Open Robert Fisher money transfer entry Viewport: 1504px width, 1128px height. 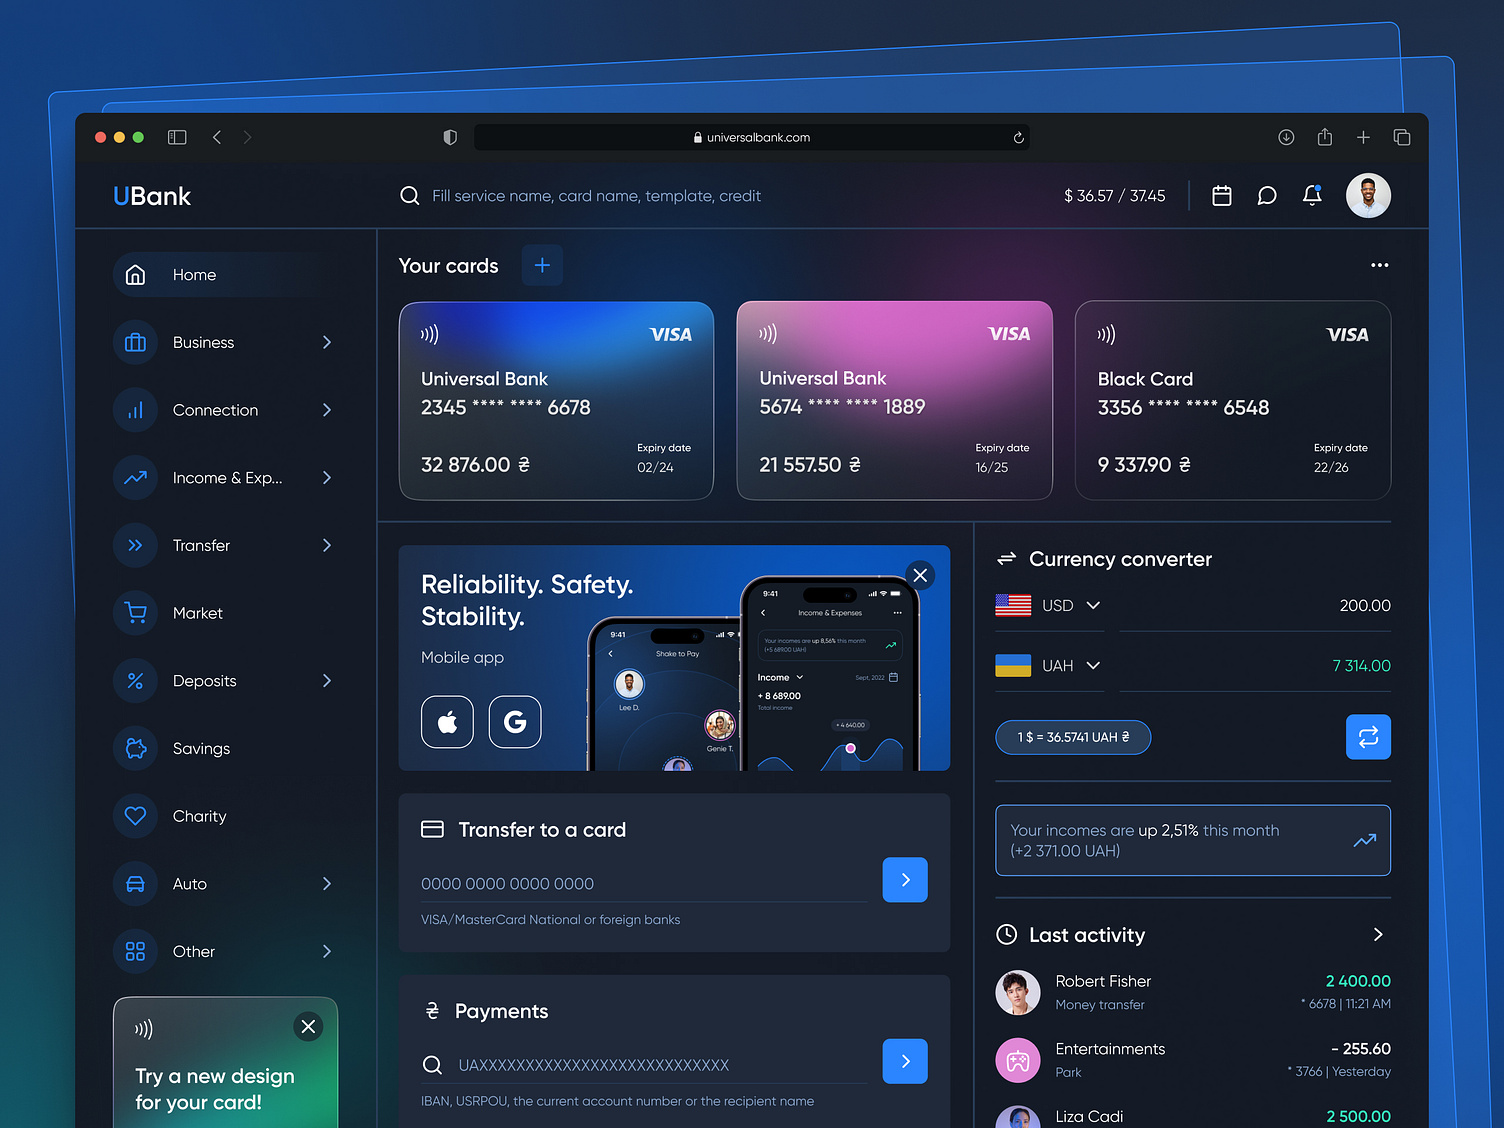pos(1193,992)
